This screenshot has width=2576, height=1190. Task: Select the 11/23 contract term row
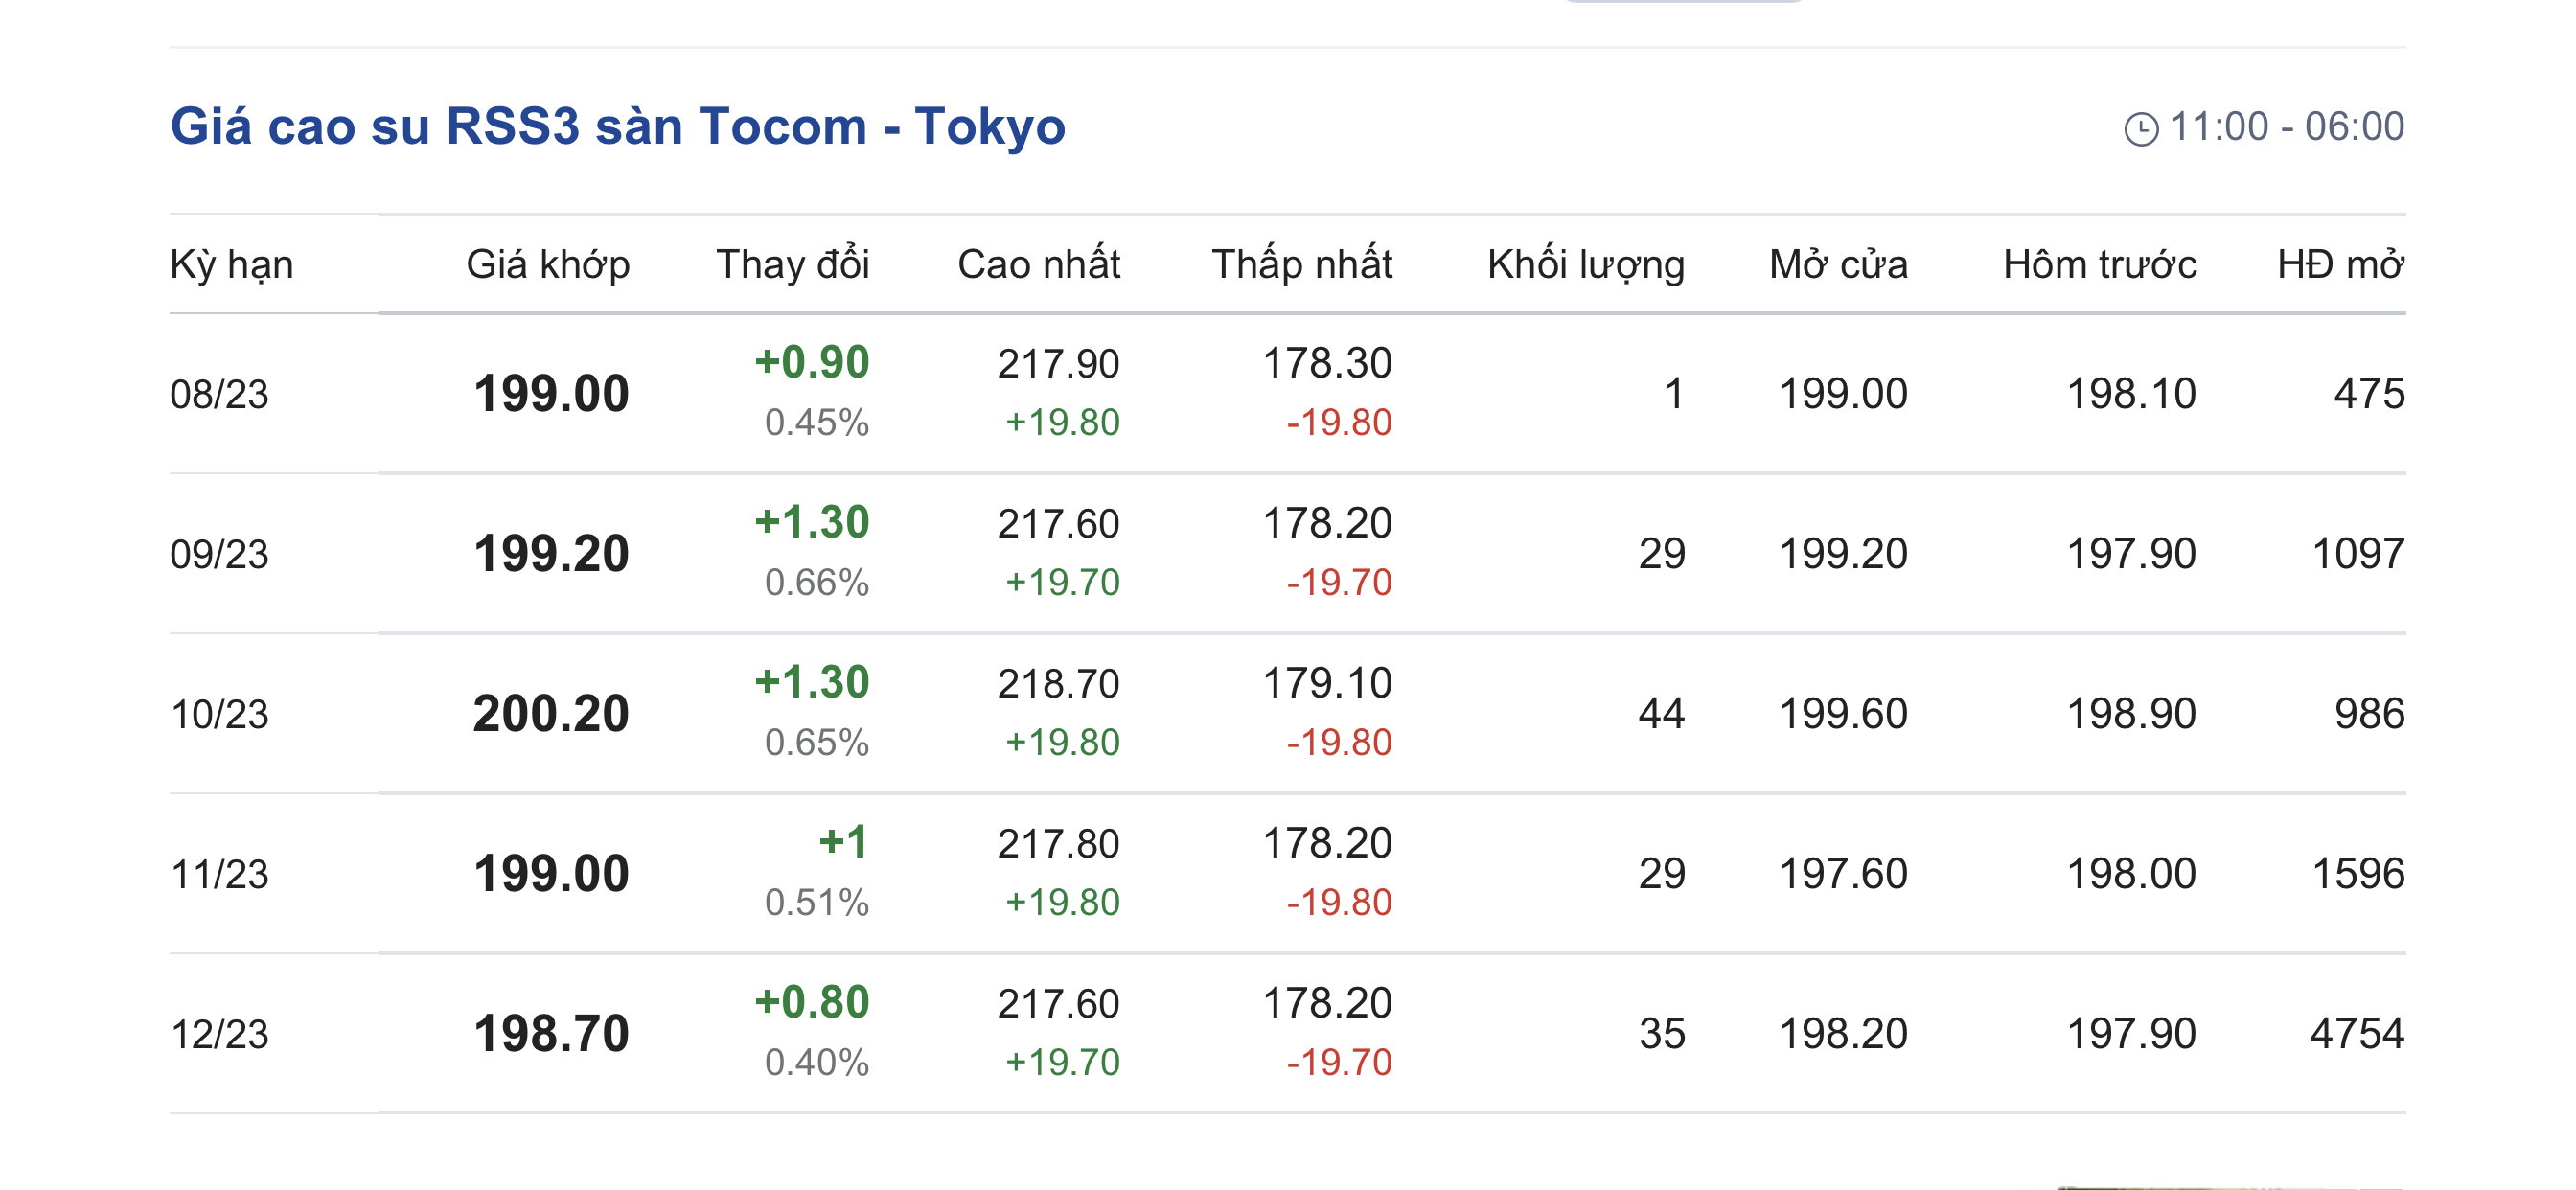[x=220, y=874]
